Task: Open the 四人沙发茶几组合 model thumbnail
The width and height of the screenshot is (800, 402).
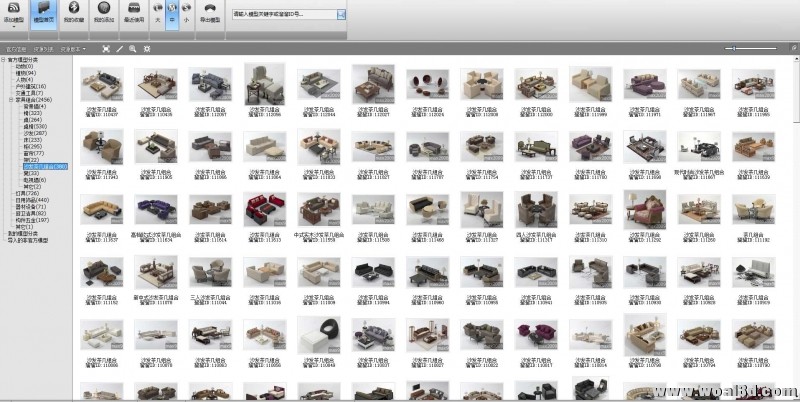Action: click(536, 209)
